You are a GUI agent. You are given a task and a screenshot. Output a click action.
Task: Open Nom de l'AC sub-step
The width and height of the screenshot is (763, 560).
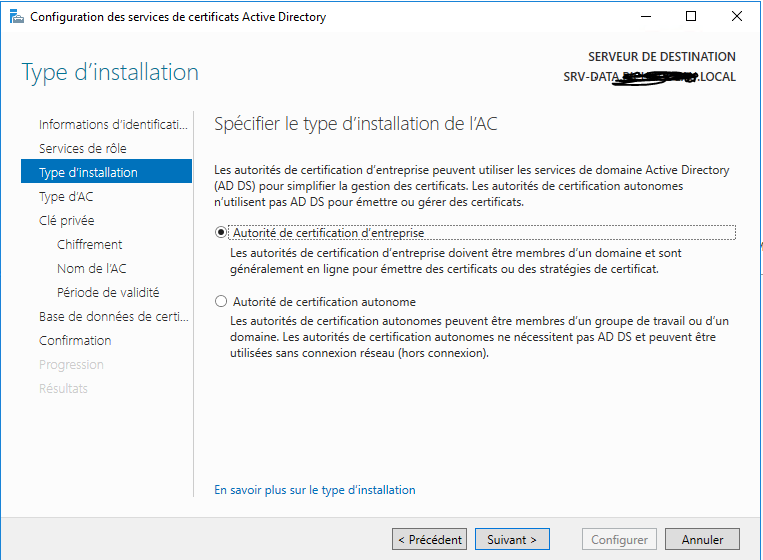(x=91, y=269)
